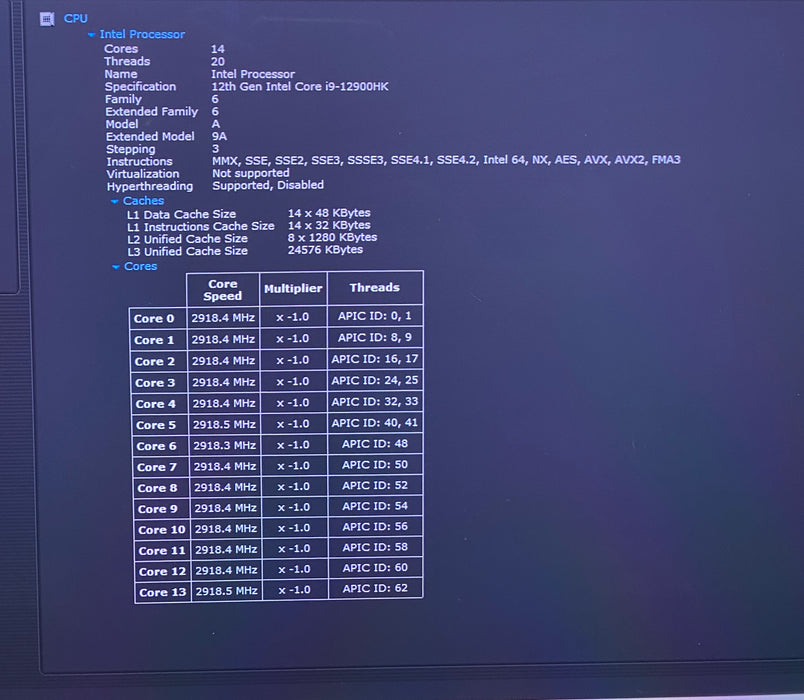Click the Threads value 20
804x700 pixels.
pyautogui.click(x=218, y=62)
